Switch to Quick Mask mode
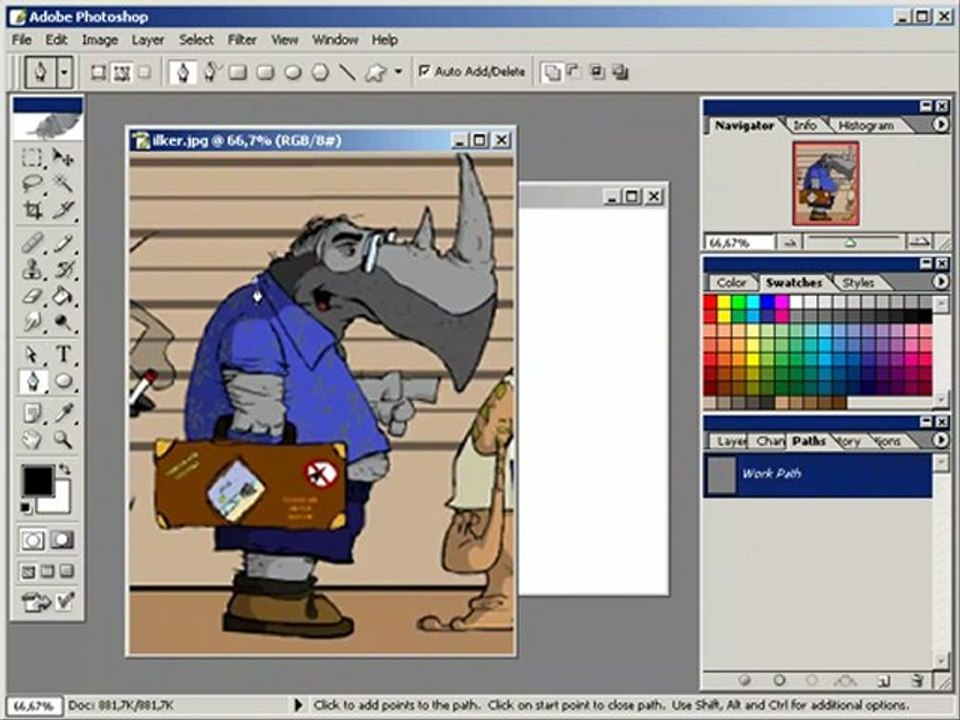The image size is (960, 720). (62, 540)
